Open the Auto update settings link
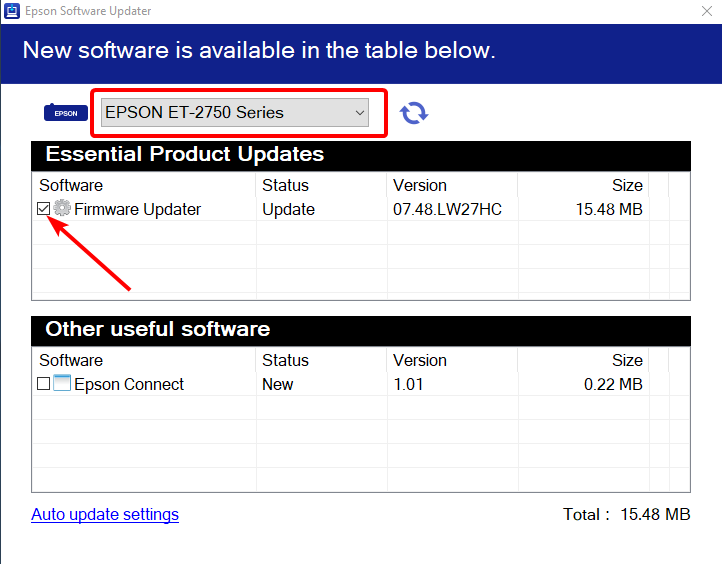 105,514
